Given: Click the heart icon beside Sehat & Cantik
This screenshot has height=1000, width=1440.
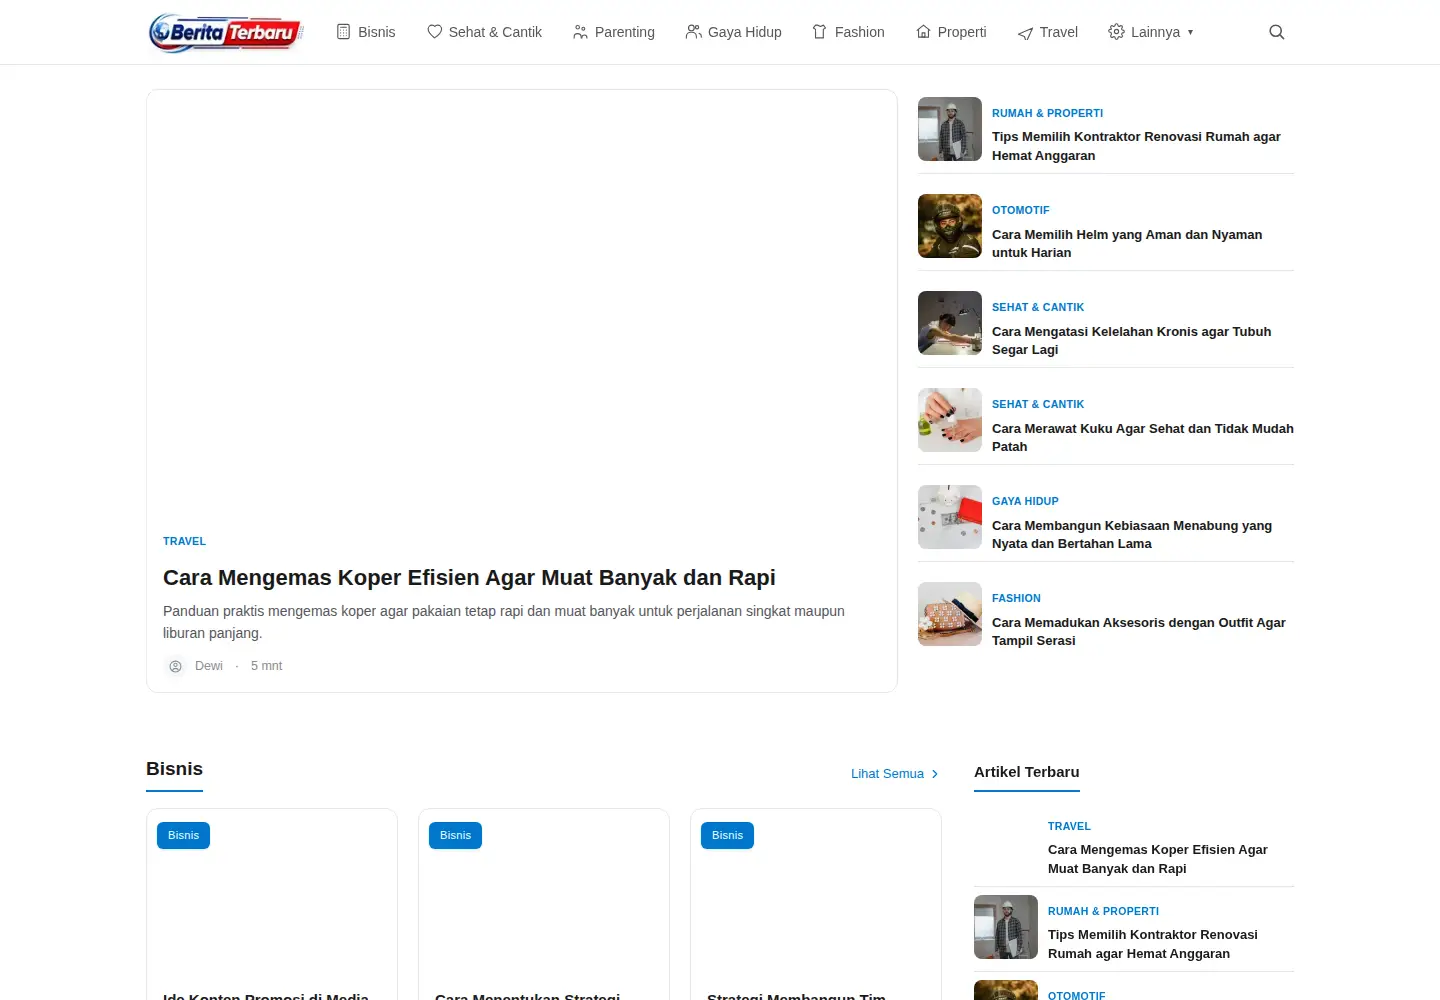Looking at the screenshot, I should (x=434, y=32).
